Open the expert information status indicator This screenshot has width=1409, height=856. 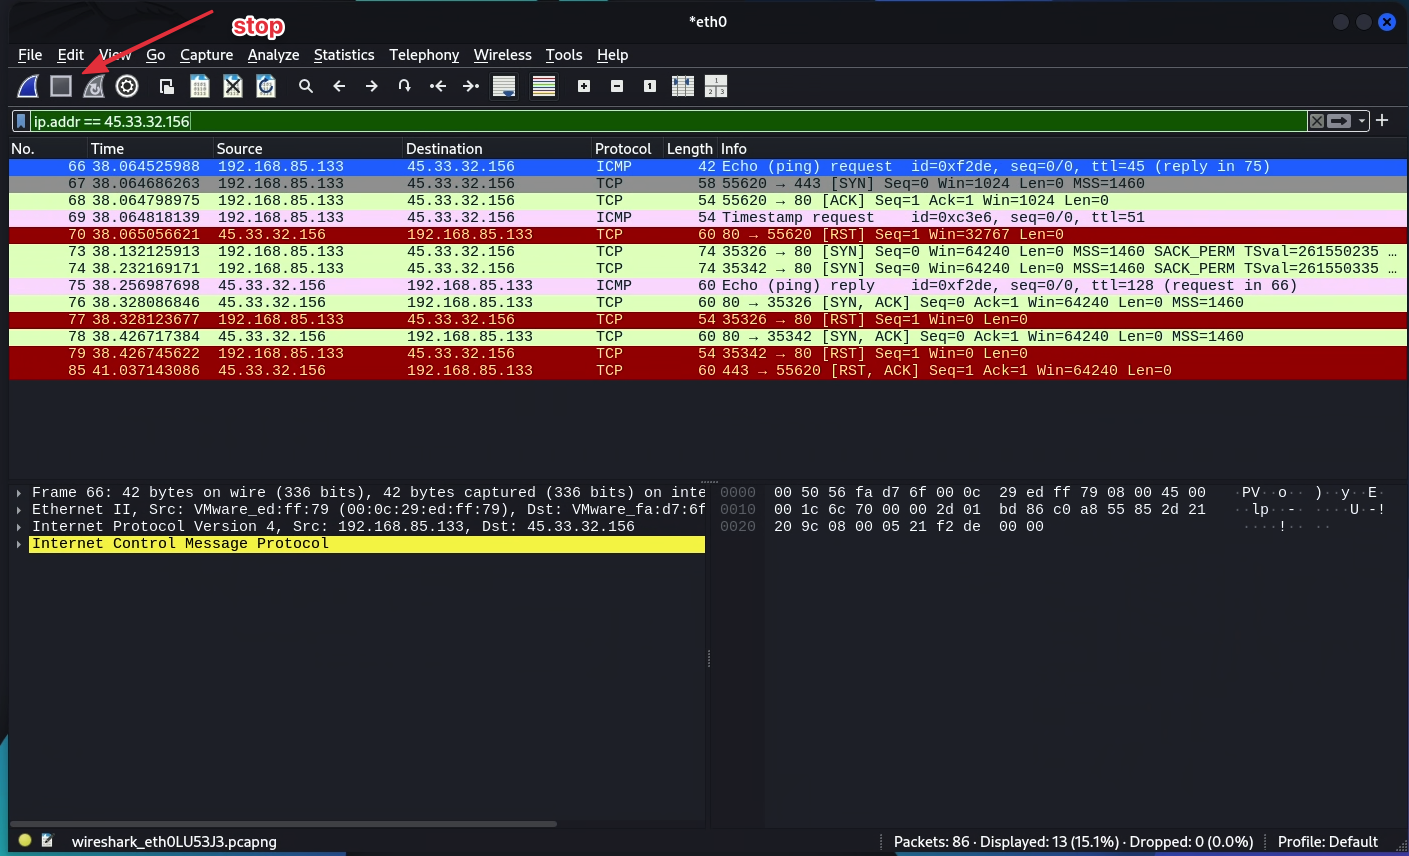tap(25, 841)
